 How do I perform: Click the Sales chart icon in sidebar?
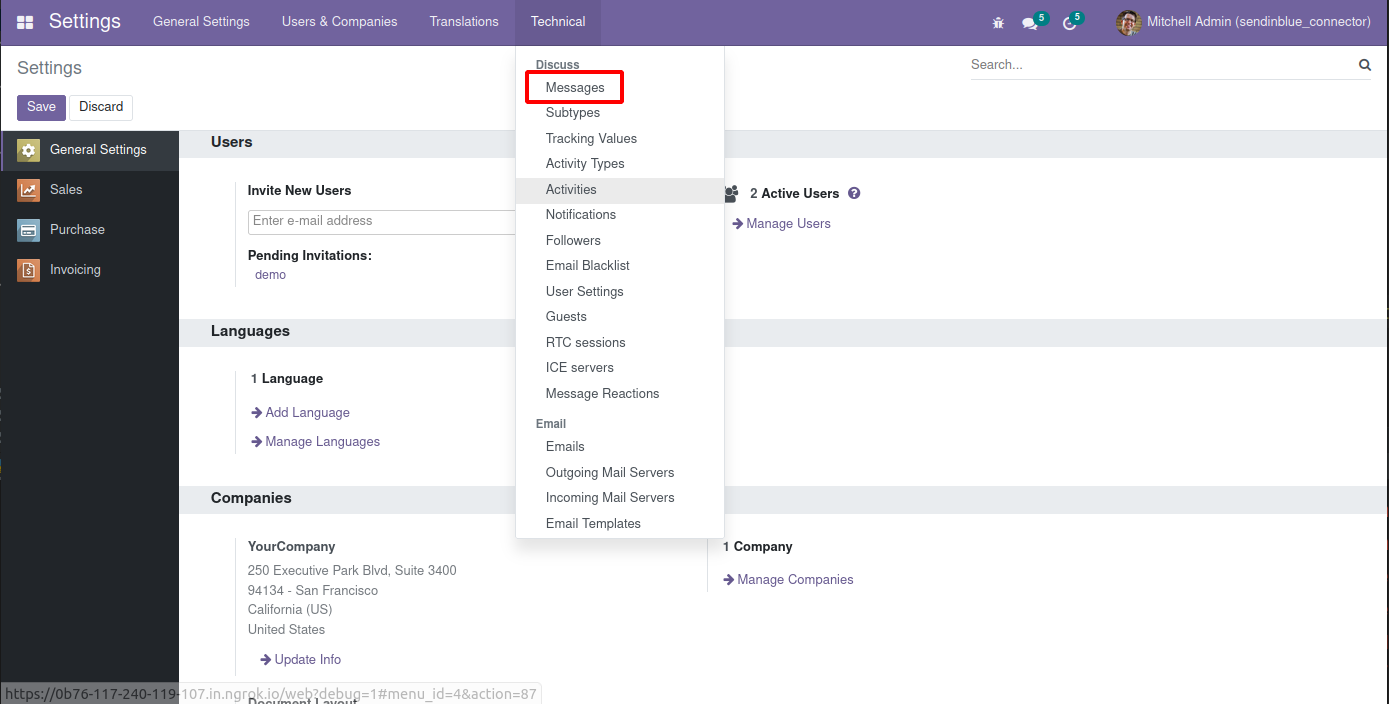(x=28, y=190)
